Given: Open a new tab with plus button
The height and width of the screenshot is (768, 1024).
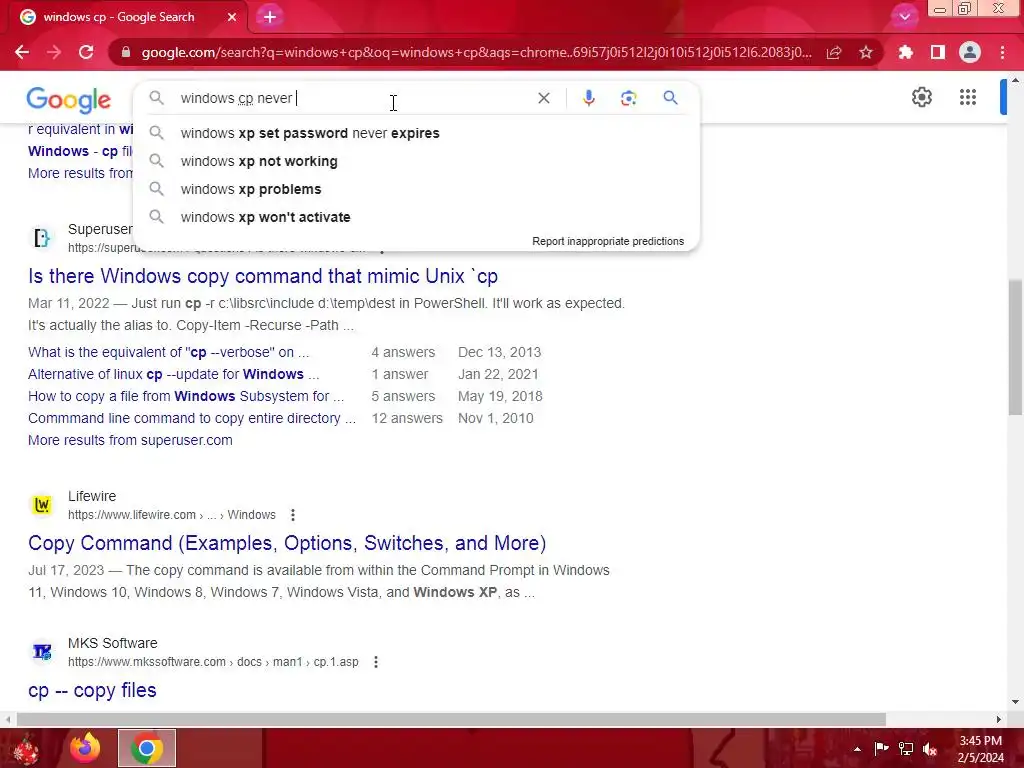Looking at the screenshot, I should click(270, 17).
